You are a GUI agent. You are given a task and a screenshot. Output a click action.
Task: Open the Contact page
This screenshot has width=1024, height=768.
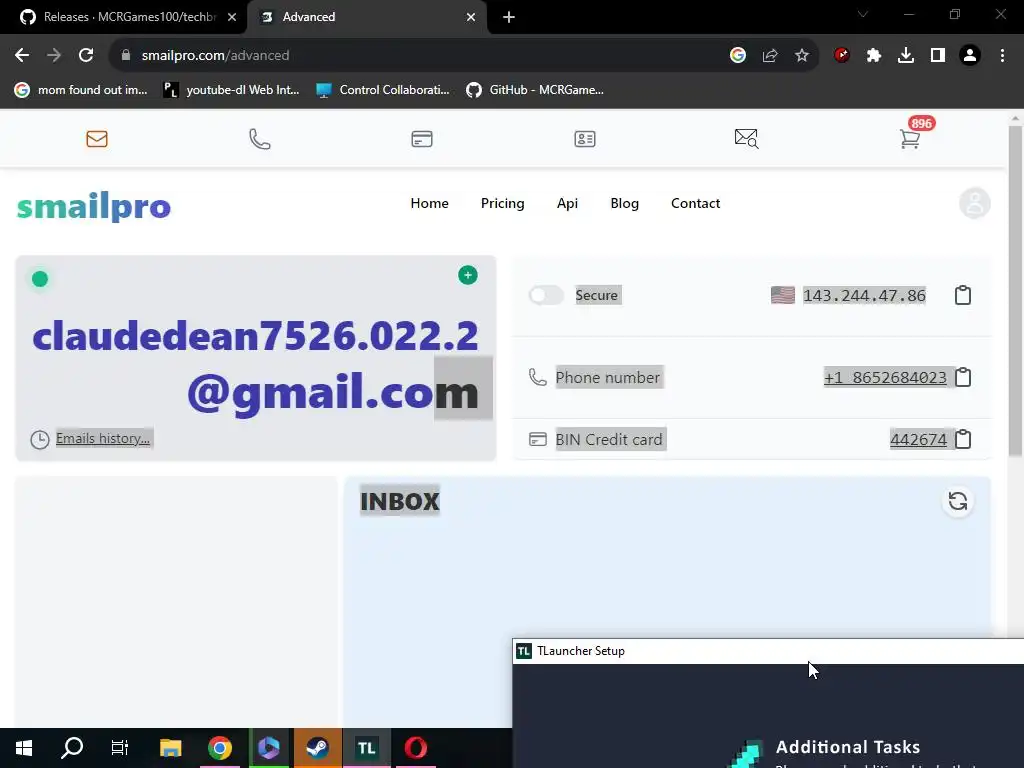coord(696,203)
